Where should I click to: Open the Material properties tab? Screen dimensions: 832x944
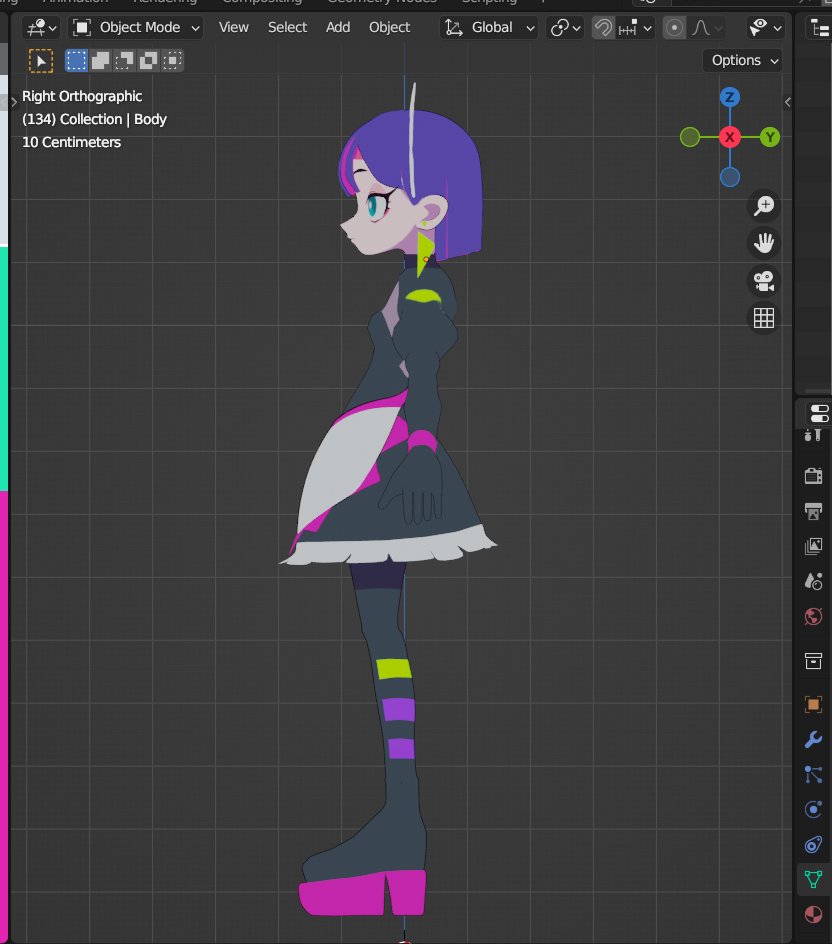(x=813, y=914)
